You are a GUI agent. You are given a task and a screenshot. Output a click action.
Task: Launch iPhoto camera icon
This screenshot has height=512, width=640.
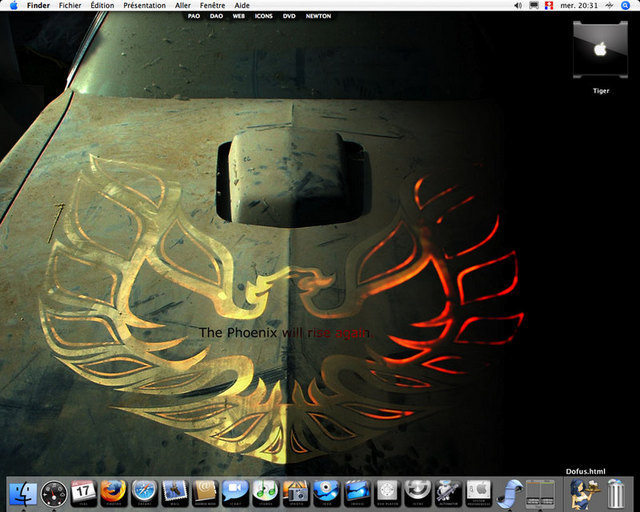coord(296,493)
